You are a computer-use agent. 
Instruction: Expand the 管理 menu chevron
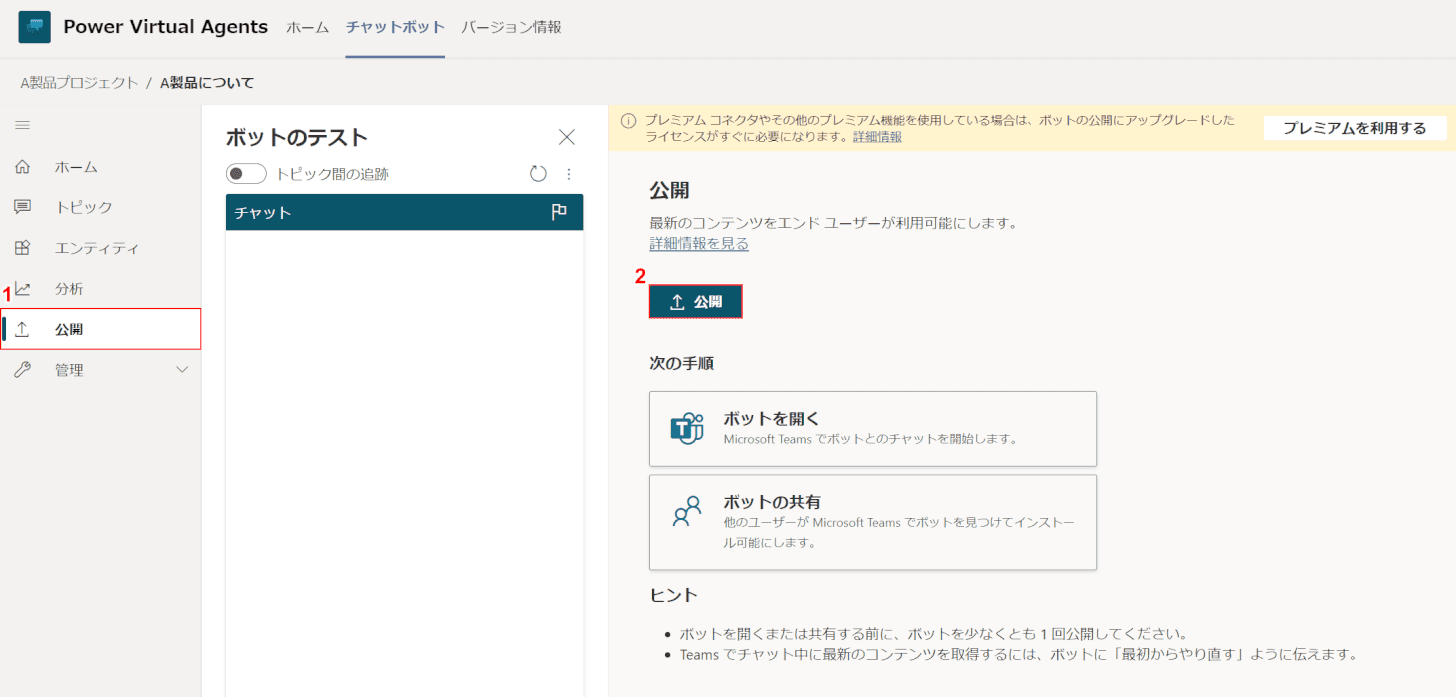tap(182, 370)
